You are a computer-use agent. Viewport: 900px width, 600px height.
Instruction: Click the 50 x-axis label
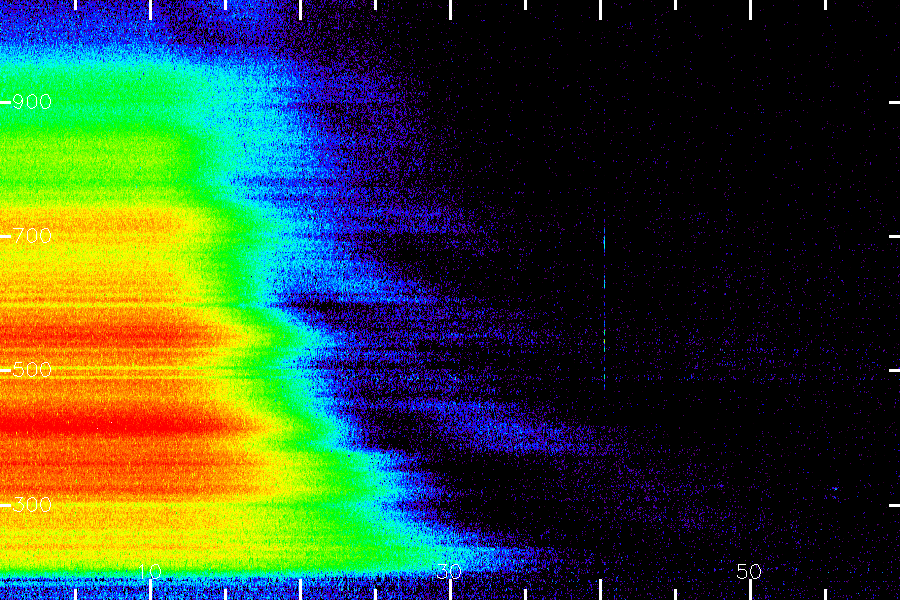coord(749,571)
